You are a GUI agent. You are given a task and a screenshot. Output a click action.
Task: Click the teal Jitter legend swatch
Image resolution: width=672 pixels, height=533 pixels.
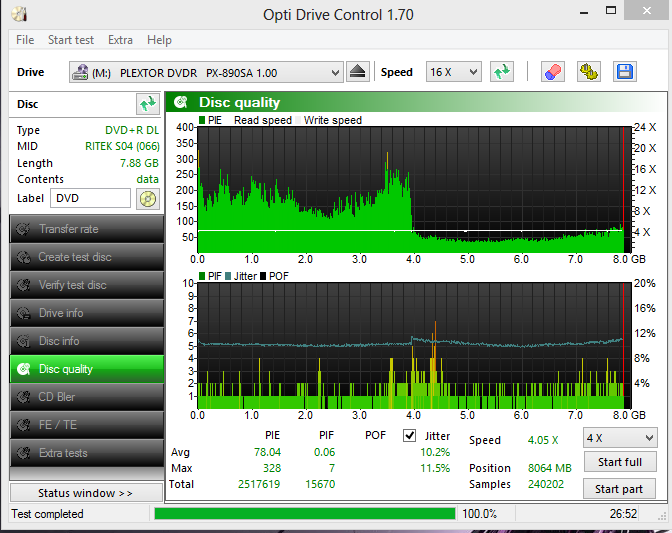tap(228, 276)
